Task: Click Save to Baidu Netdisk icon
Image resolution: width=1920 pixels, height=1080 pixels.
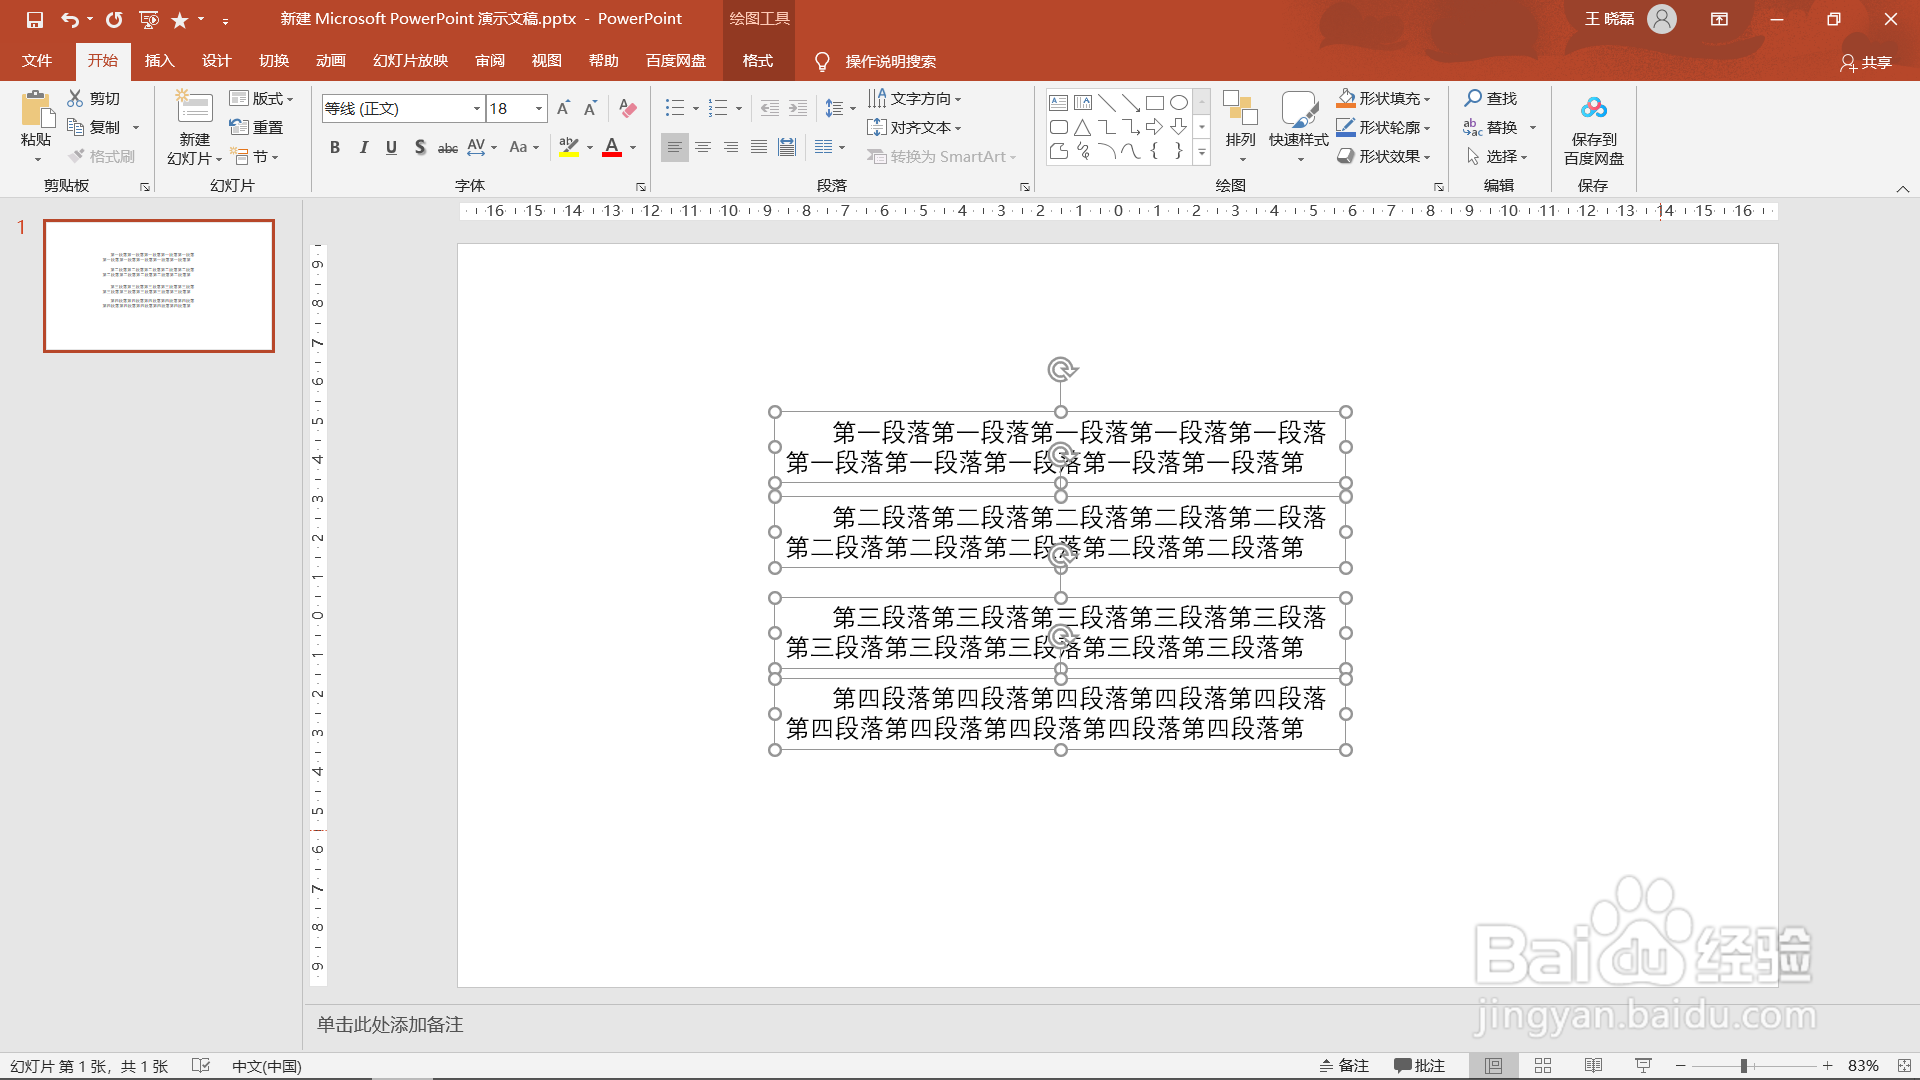Action: click(1594, 108)
